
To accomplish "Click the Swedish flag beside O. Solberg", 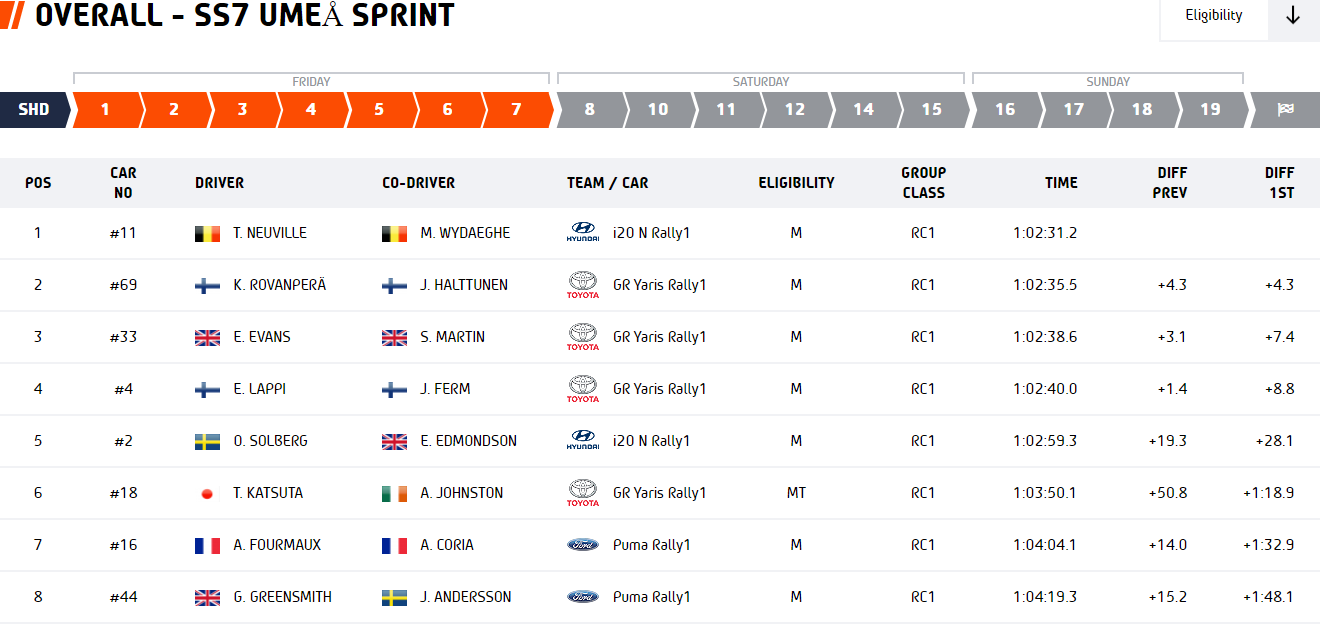I will 207,442.
